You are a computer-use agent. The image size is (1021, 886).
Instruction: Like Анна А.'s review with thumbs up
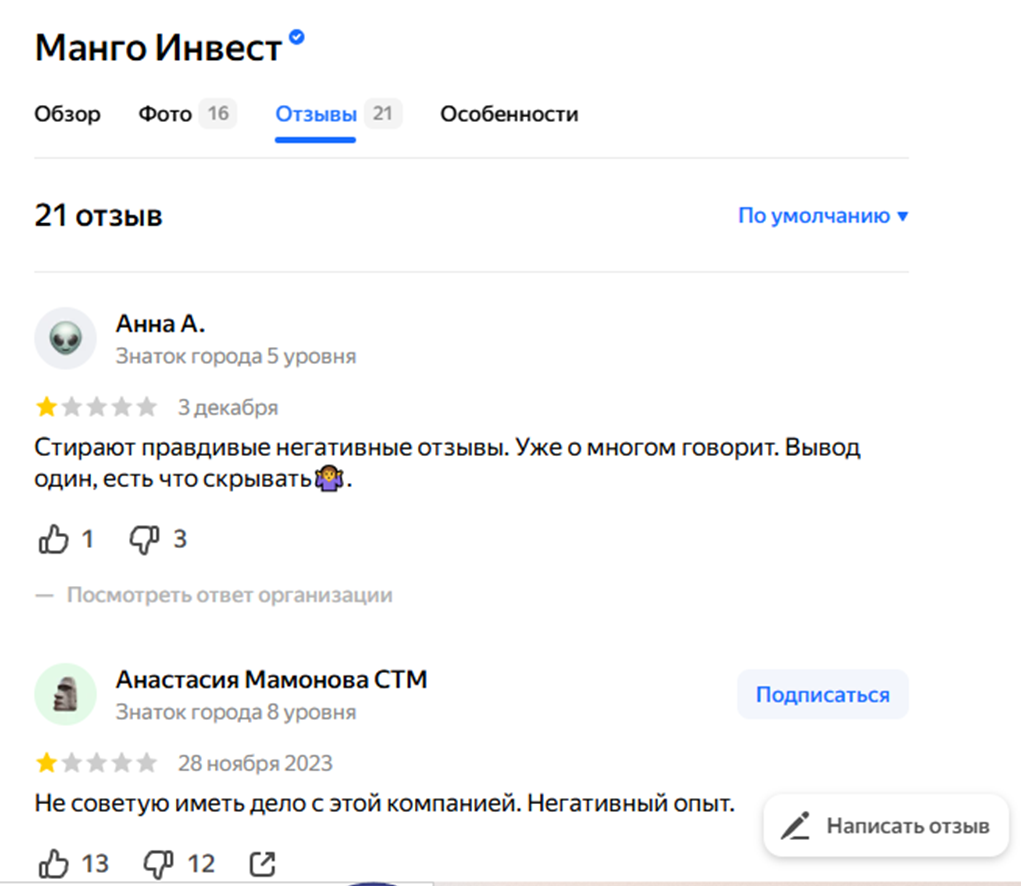(55, 538)
